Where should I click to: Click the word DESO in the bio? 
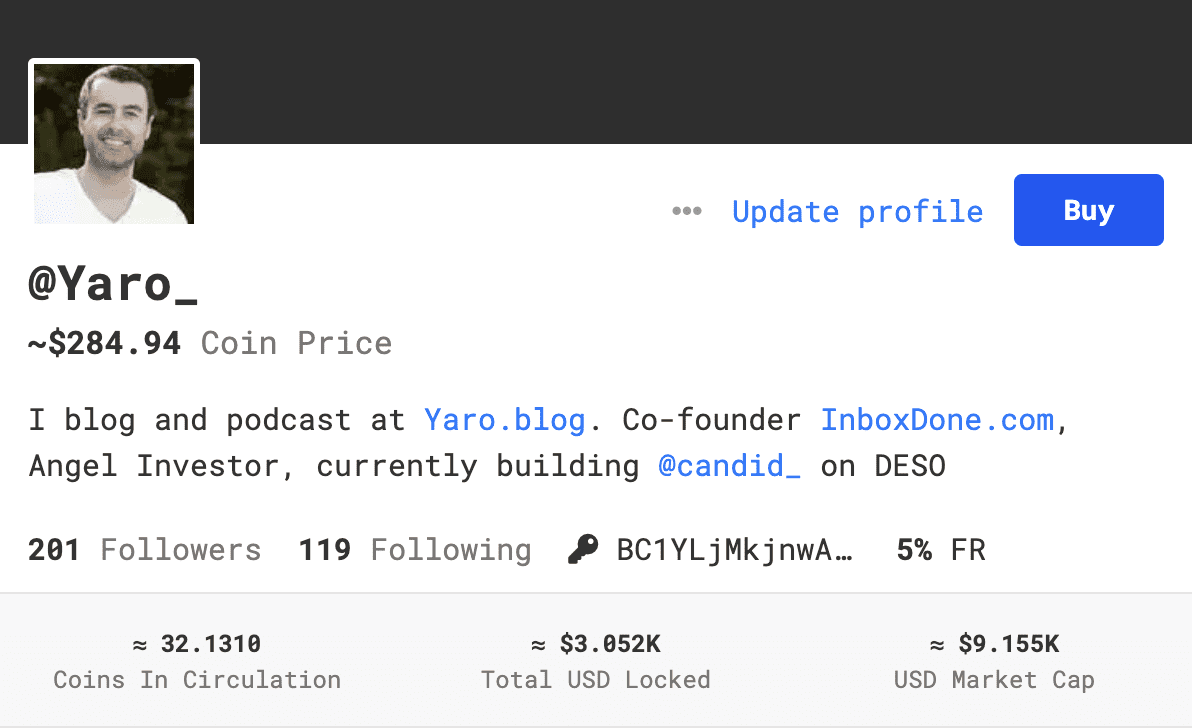pos(908,465)
